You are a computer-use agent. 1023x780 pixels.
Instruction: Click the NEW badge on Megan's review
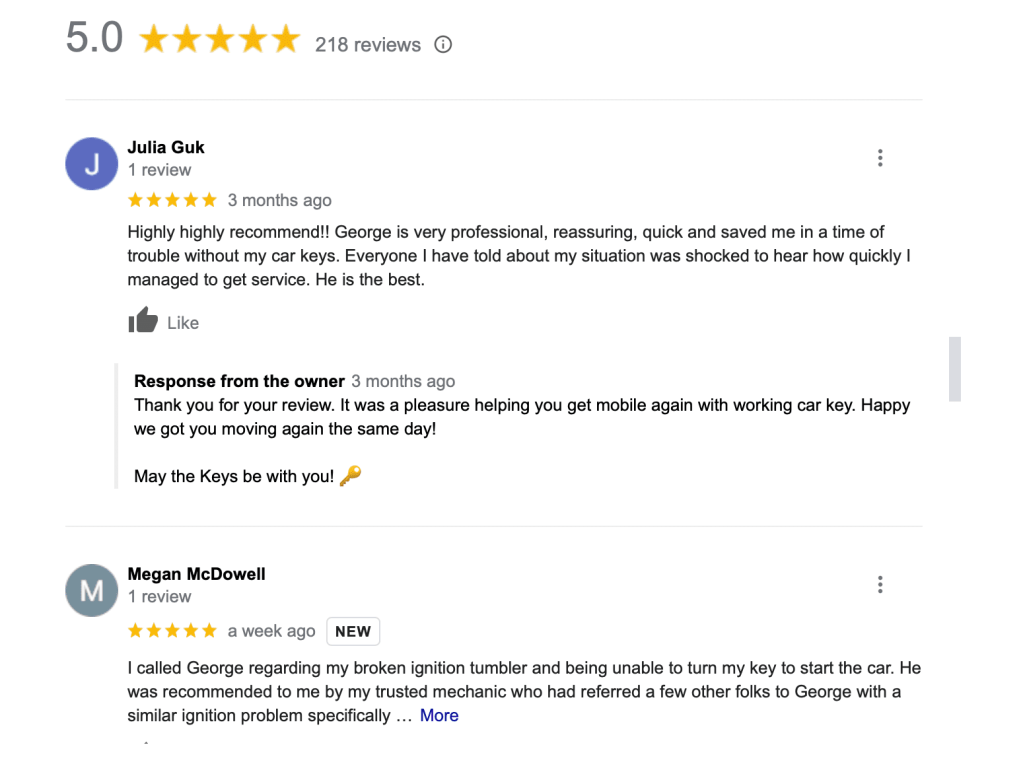point(353,632)
